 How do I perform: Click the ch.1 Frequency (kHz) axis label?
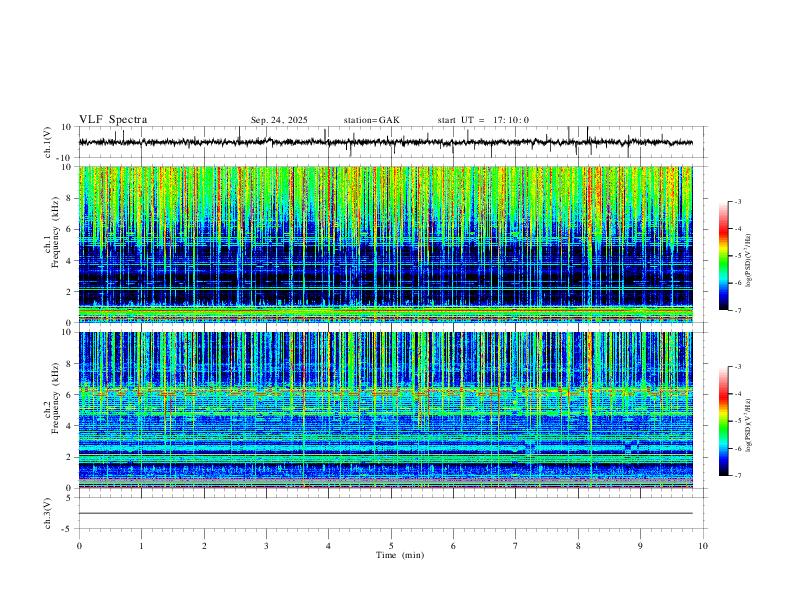pyautogui.click(x=51, y=232)
